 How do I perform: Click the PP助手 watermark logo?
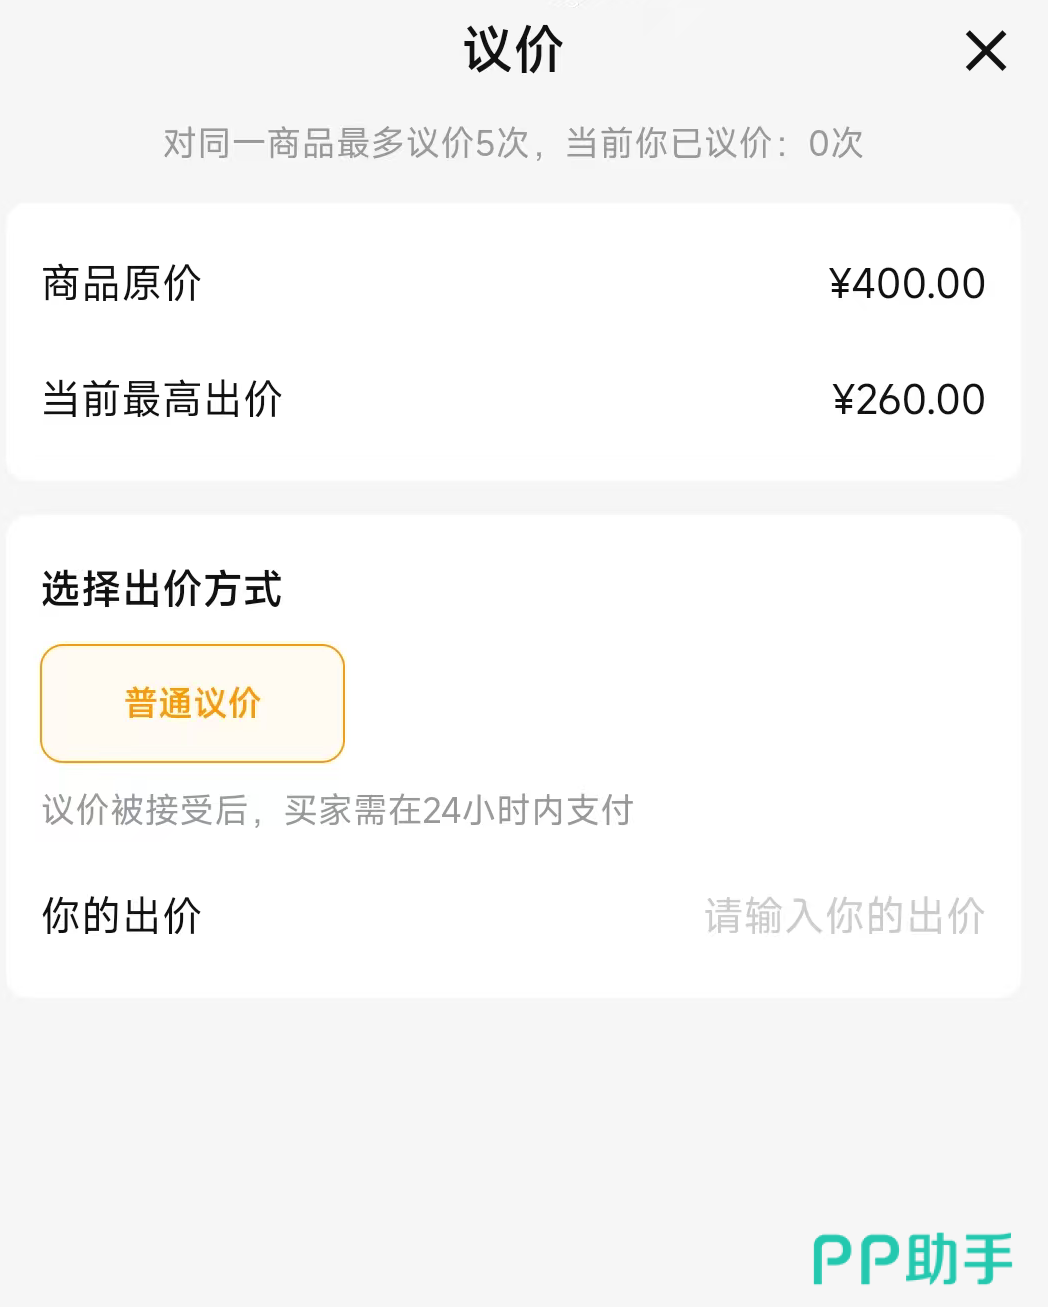pos(912,1259)
